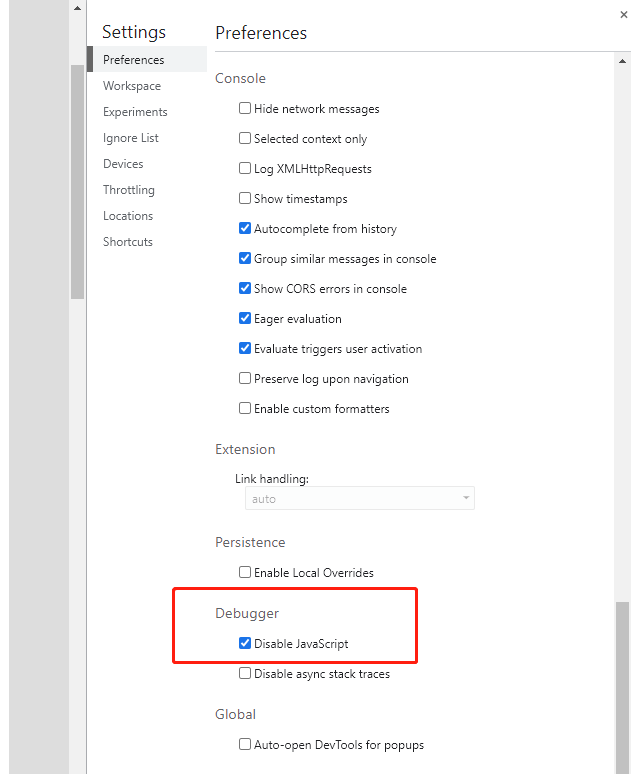
Task: Switch to the Experiments tab
Action: [x=135, y=112]
